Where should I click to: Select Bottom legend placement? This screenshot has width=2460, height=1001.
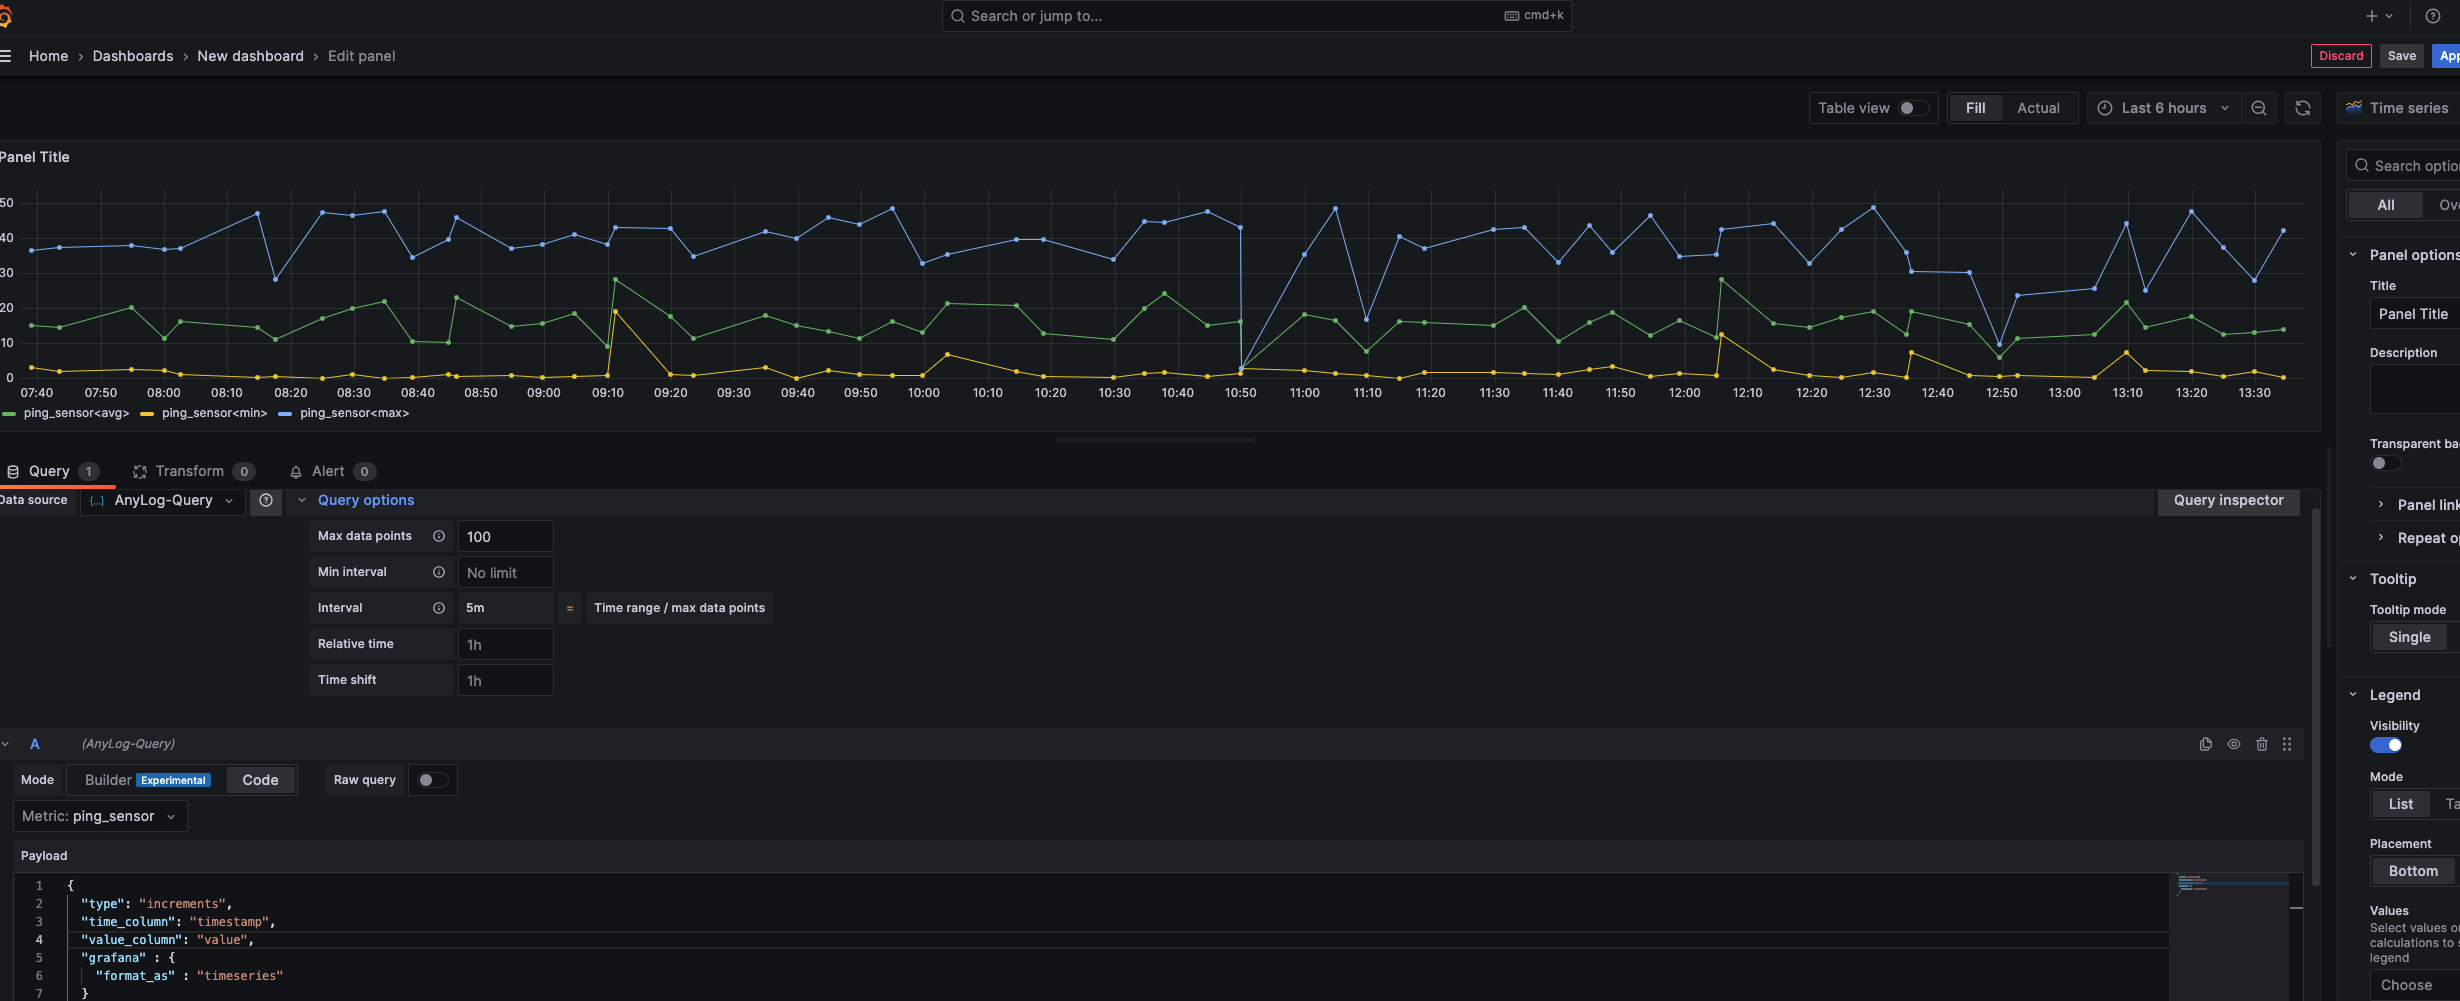[x=2413, y=871]
